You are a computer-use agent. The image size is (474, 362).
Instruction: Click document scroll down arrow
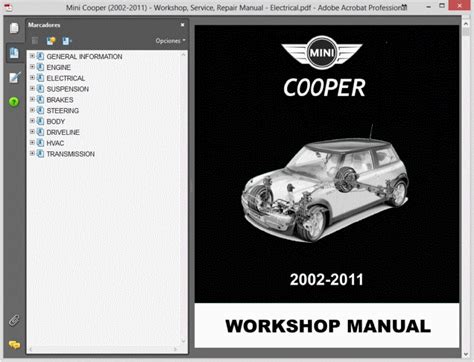[x=466, y=355]
